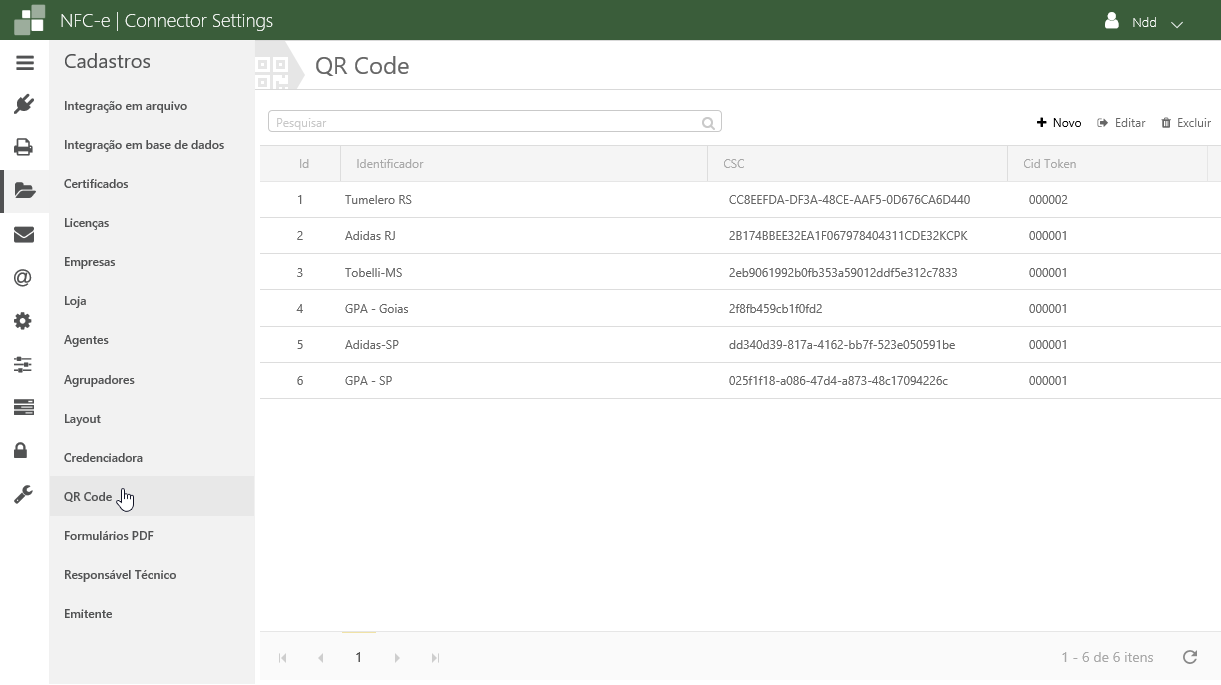Expand the Ndd user dropdown
Screen dimensions: 1221x685
(x=1144, y=22)
